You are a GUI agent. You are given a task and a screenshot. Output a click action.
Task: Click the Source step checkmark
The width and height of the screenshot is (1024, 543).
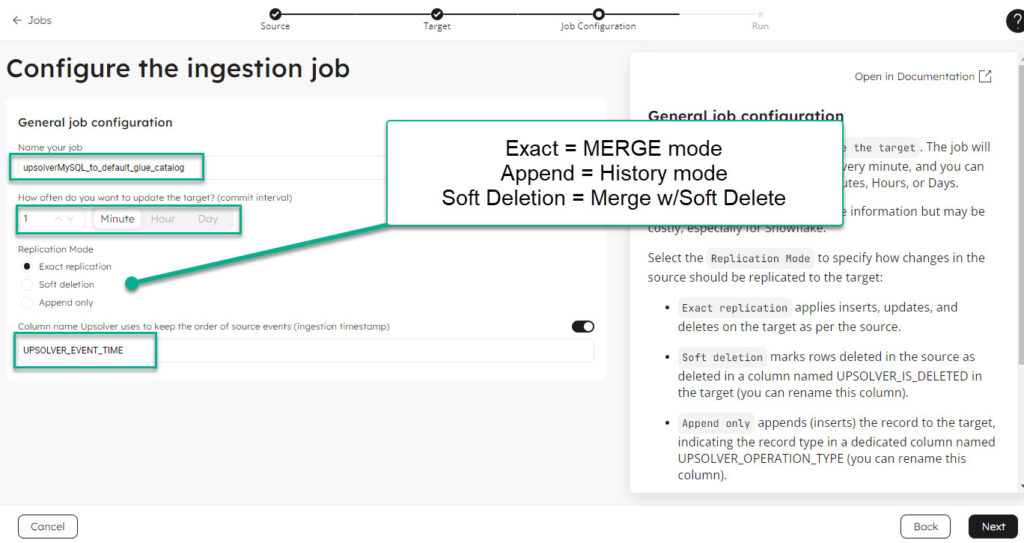point(275,14)
